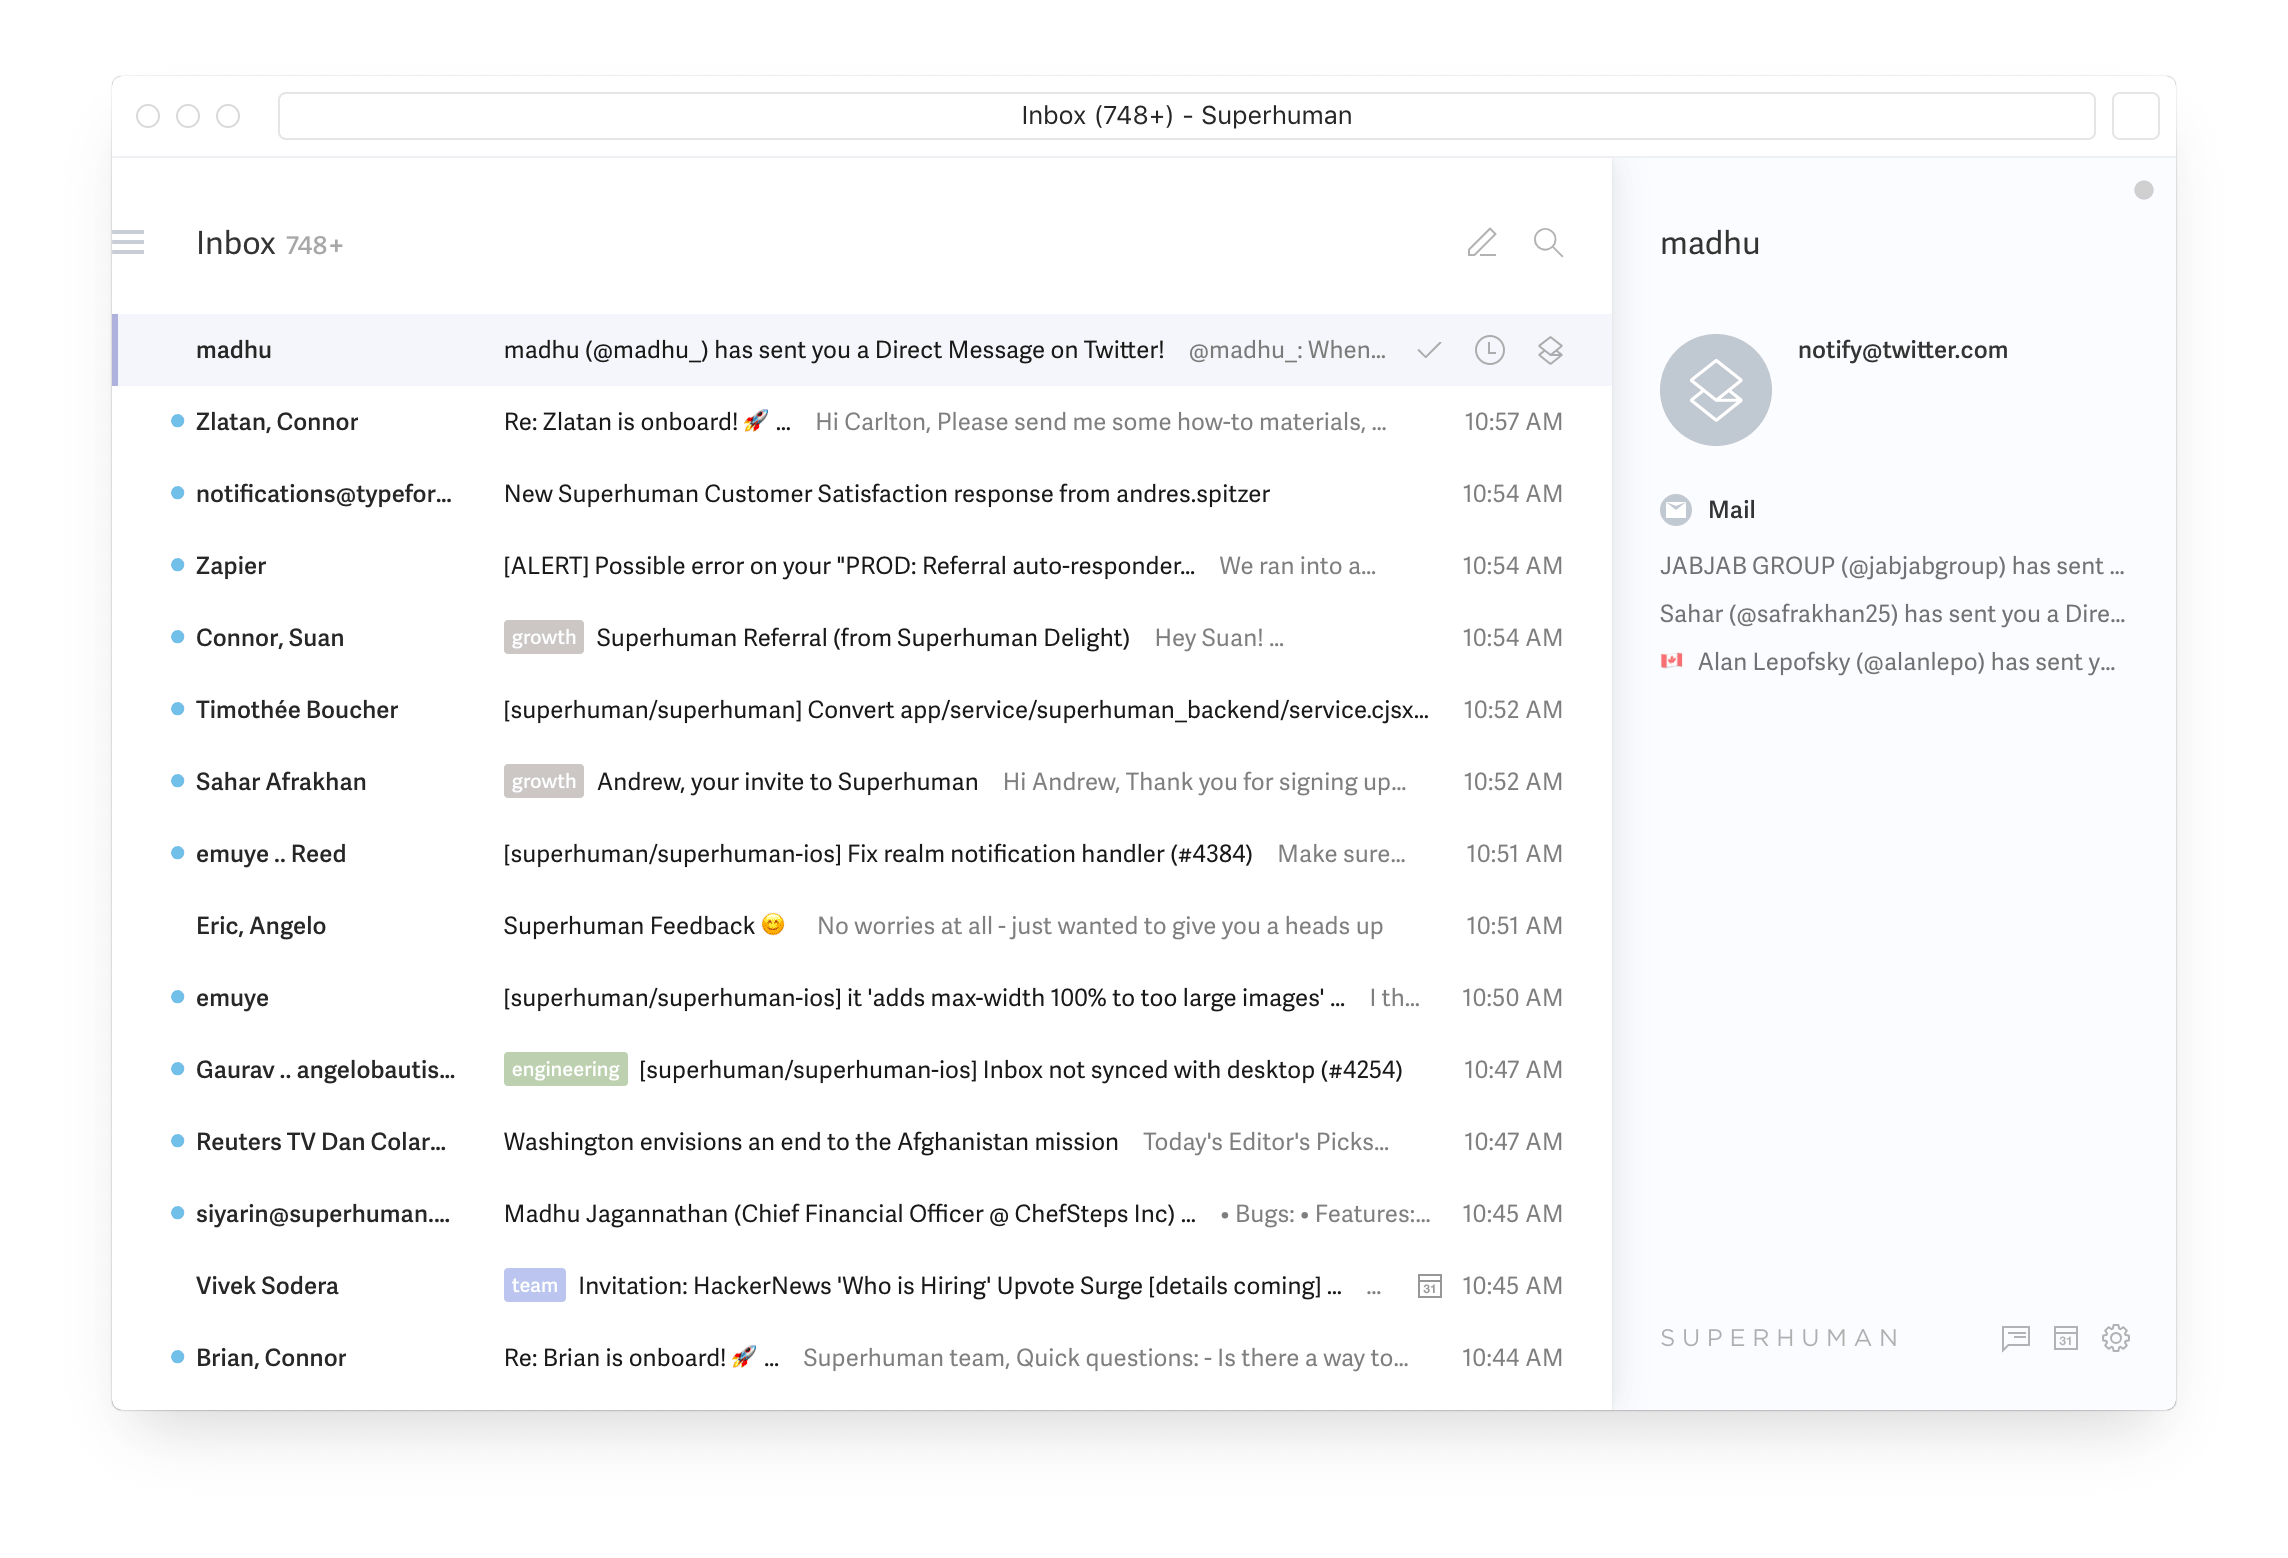Screen dimensions: 2288x1558
Task: Toggle unread dot on Timothée Boucher email
Action: (177, 709)
